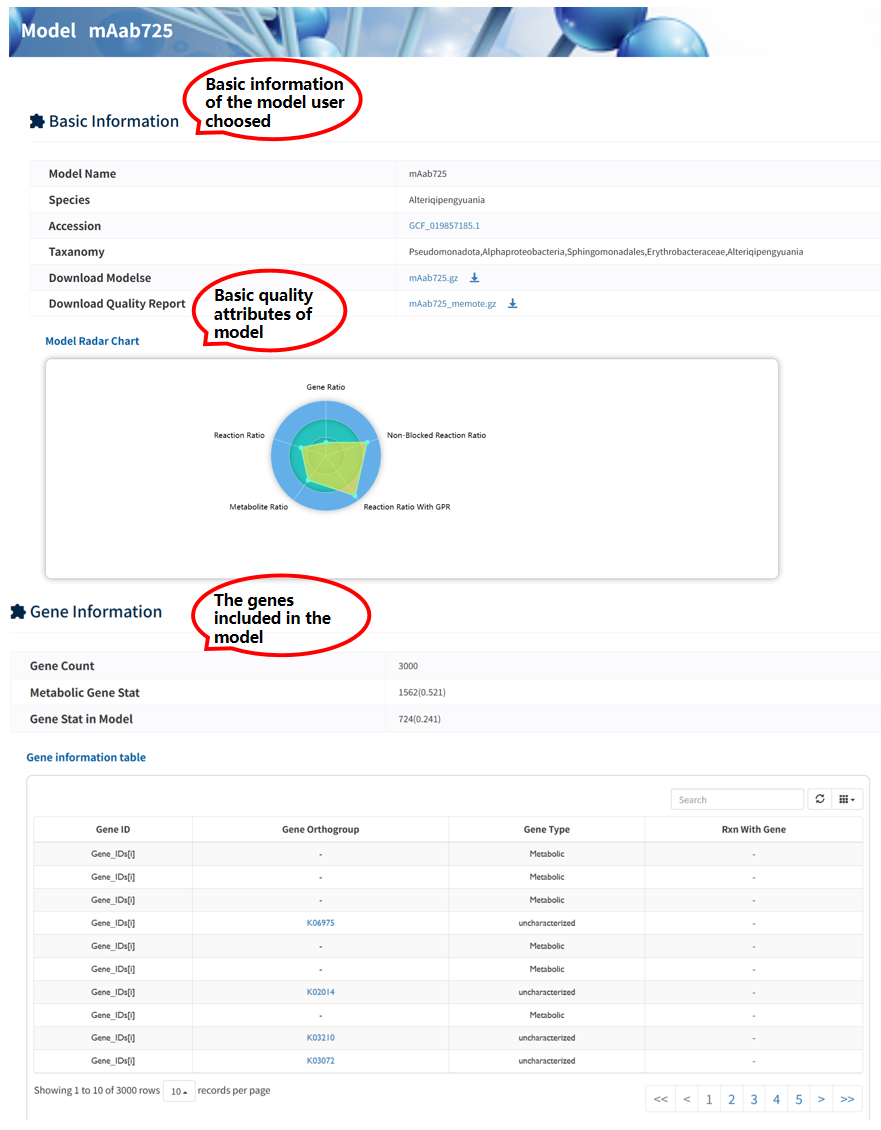881x1130 pixels.
Task: Open the mAab725_memote.gz quality report link
Action: pyautogui.click(x=452, y=304)
